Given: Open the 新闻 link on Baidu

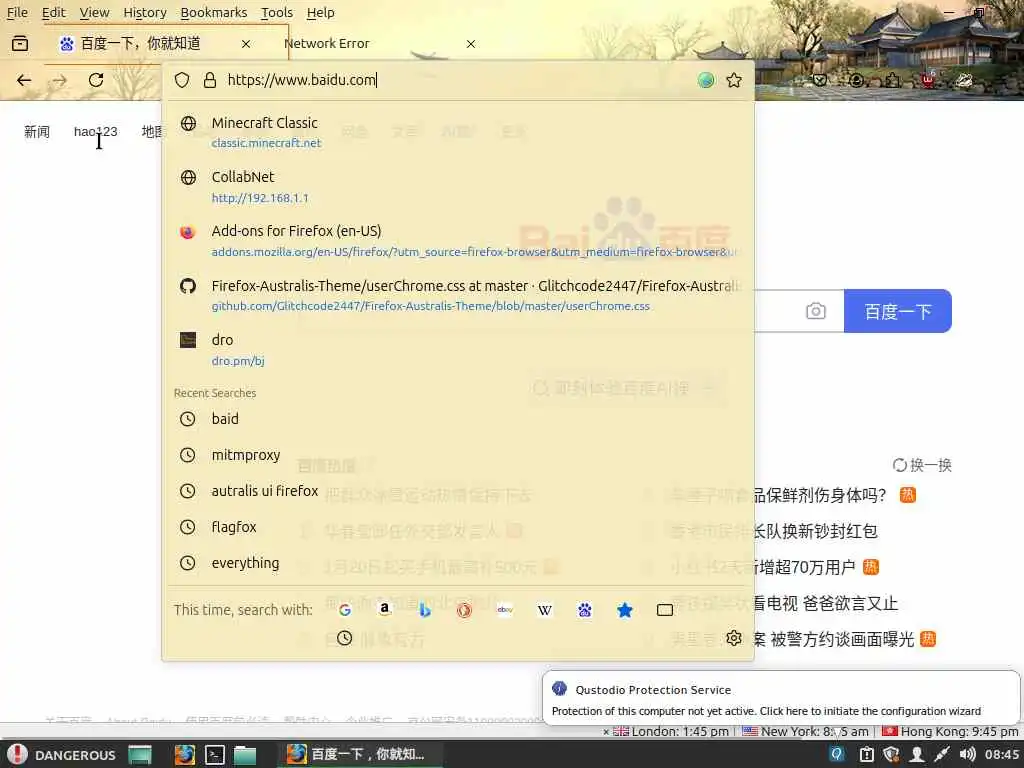Looking at the screenshot, I should [37, 132].
